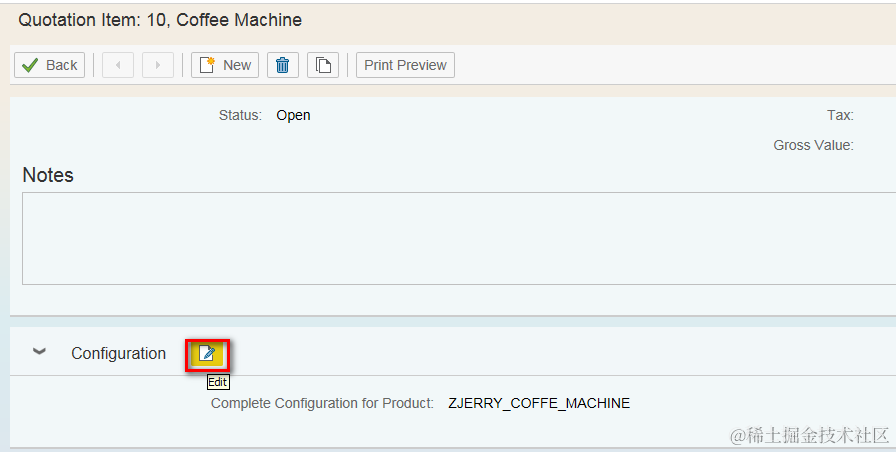The width and height of the screenshot is (896, 452).
Task: Copy item with the duplicate icon
Action: 323,65
